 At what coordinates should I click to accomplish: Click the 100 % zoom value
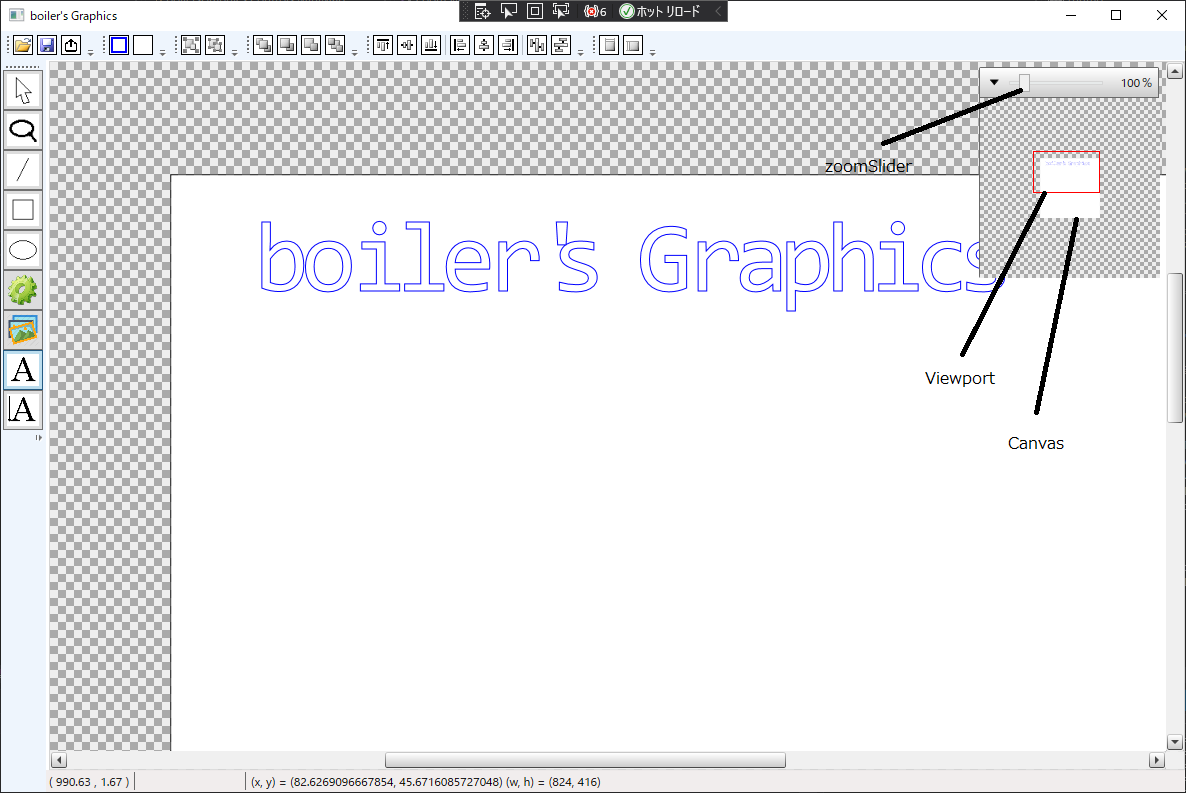pyautogui.click(x=1136, y=82)
